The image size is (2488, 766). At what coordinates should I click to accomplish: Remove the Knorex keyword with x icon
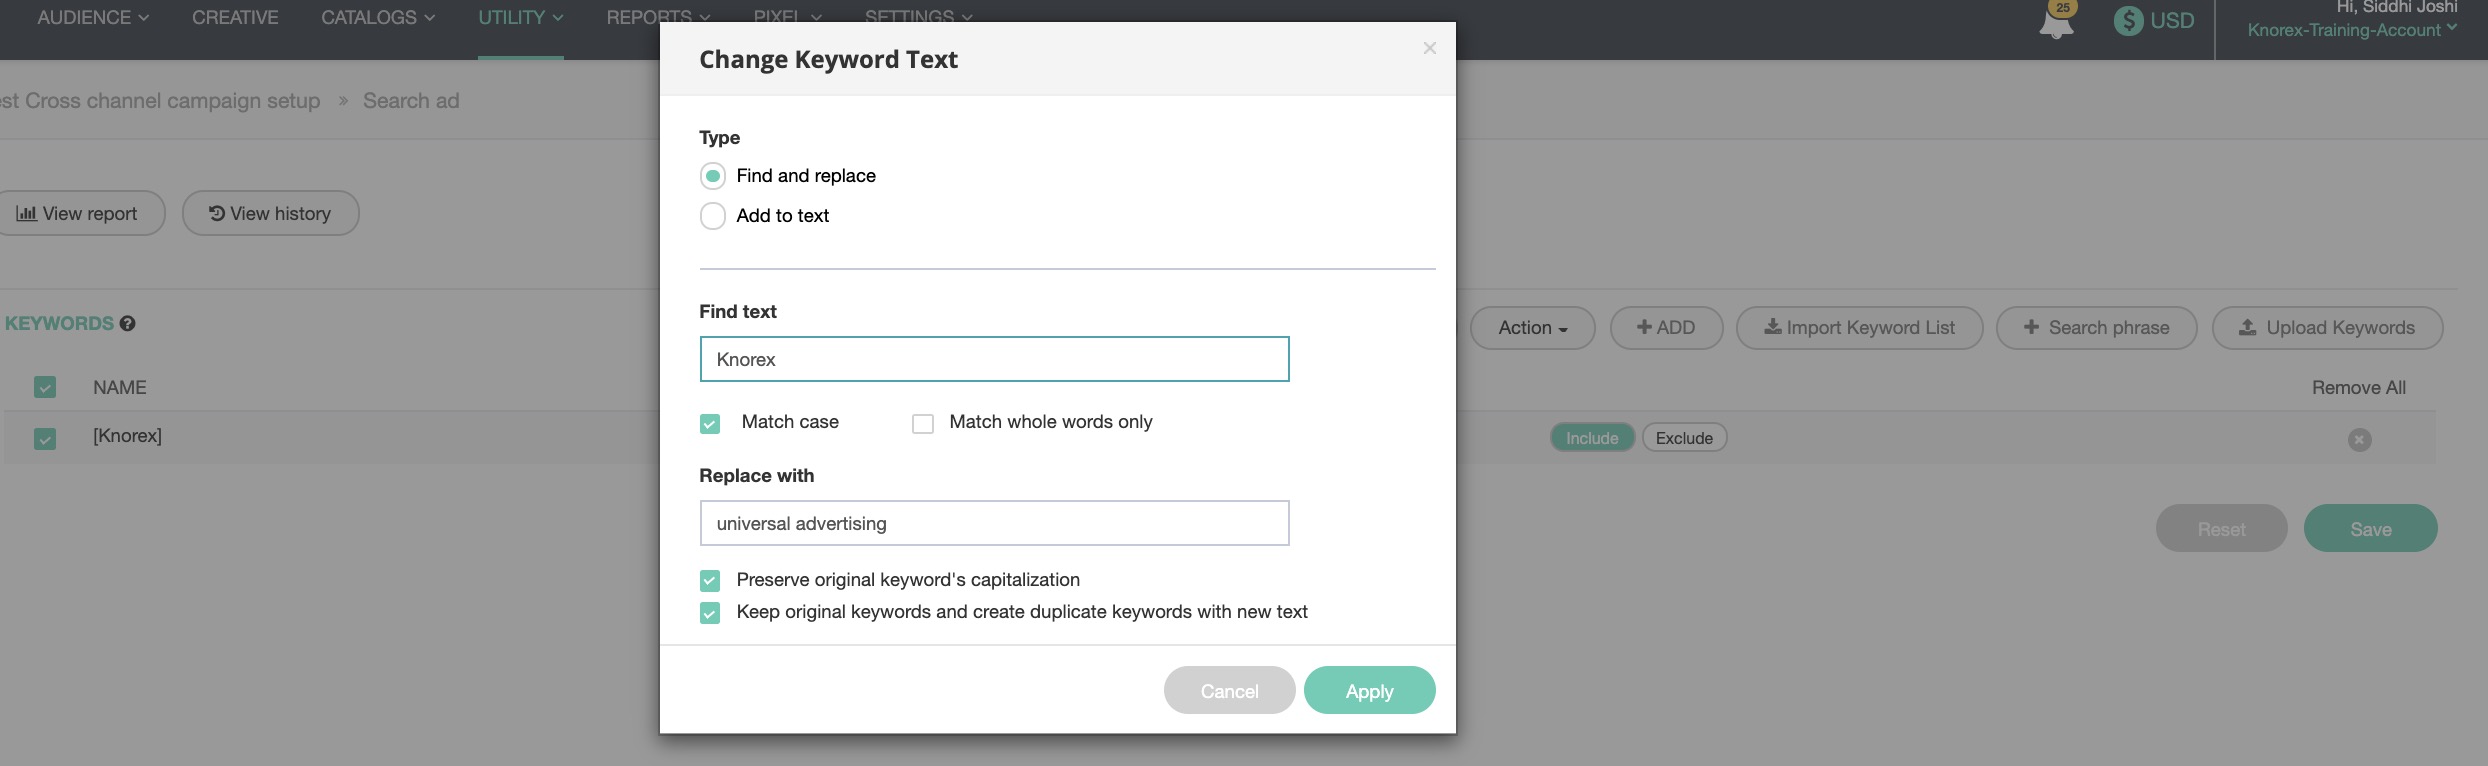coord(2359,439)
